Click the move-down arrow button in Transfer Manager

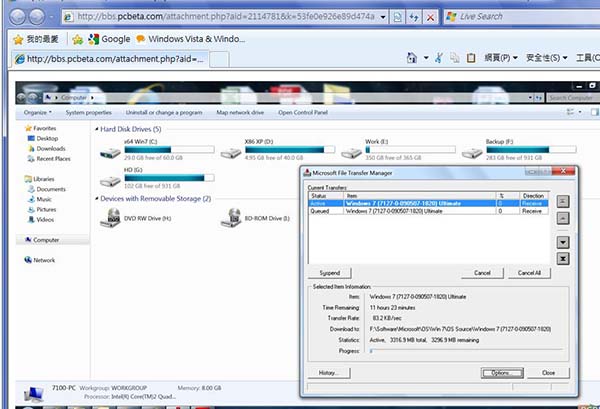click(x=562, y=242)
